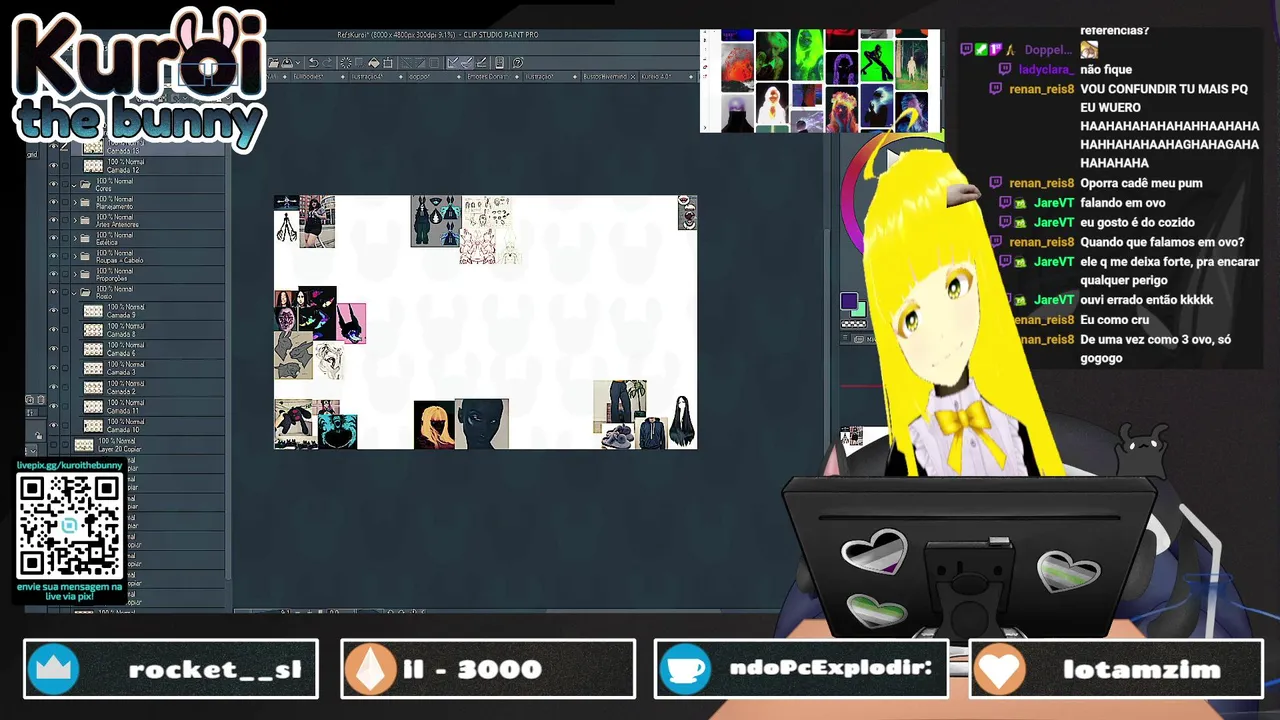1280x720 pixels.
Task: Click the Redo arrow icon
Action: 328,63
